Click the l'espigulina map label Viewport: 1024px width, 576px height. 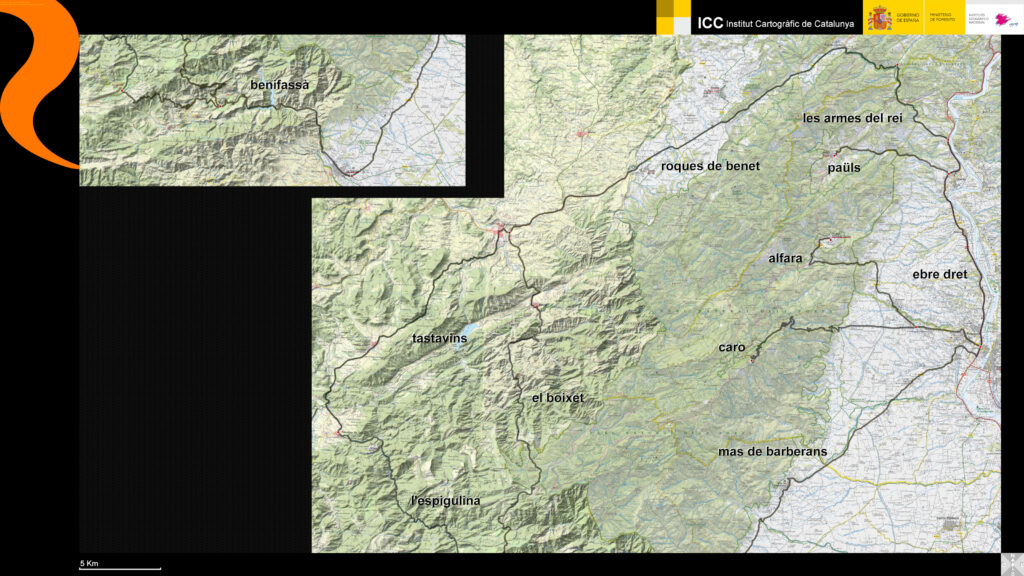(x=446, y=500)
